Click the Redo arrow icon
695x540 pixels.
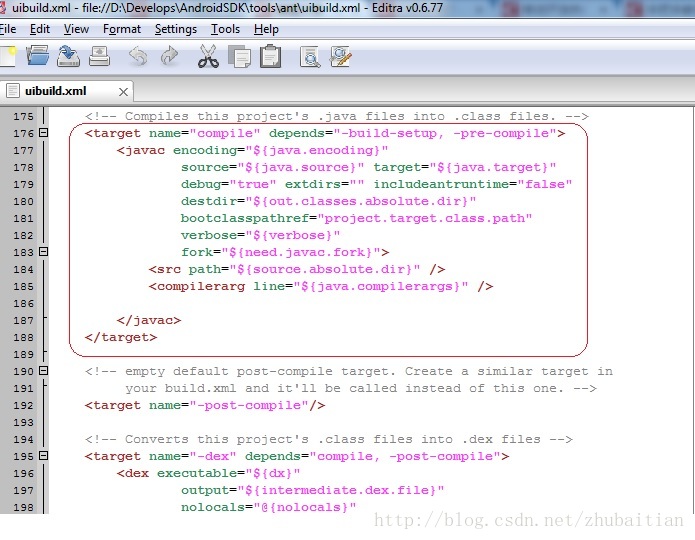click(169, 56)
